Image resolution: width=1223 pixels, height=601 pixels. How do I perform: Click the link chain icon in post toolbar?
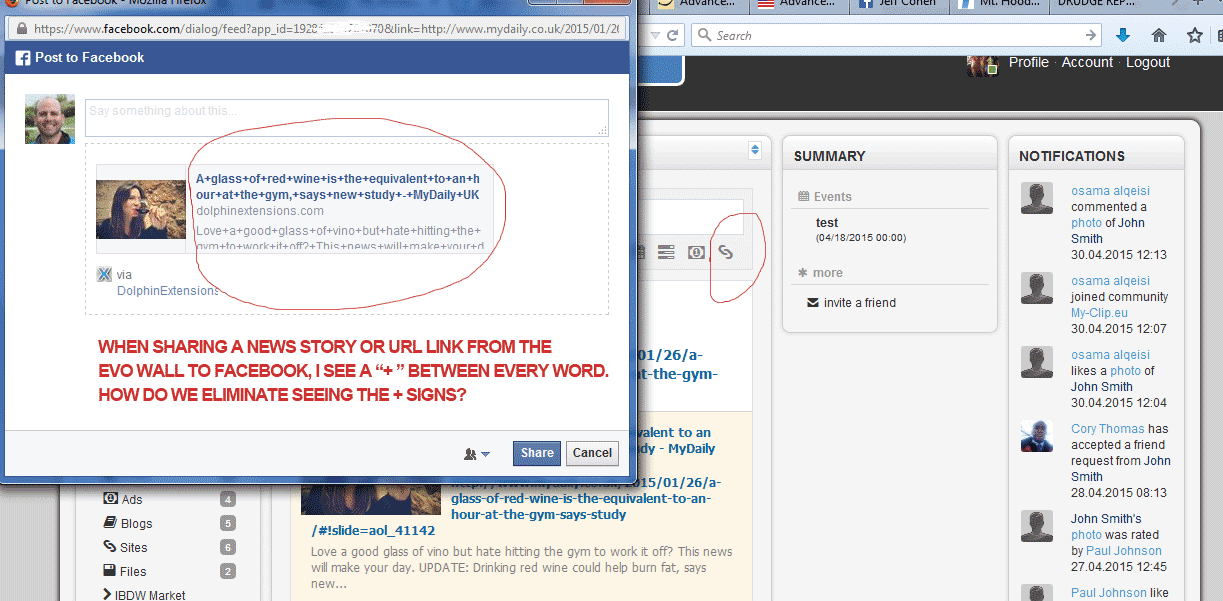point(726,253)
